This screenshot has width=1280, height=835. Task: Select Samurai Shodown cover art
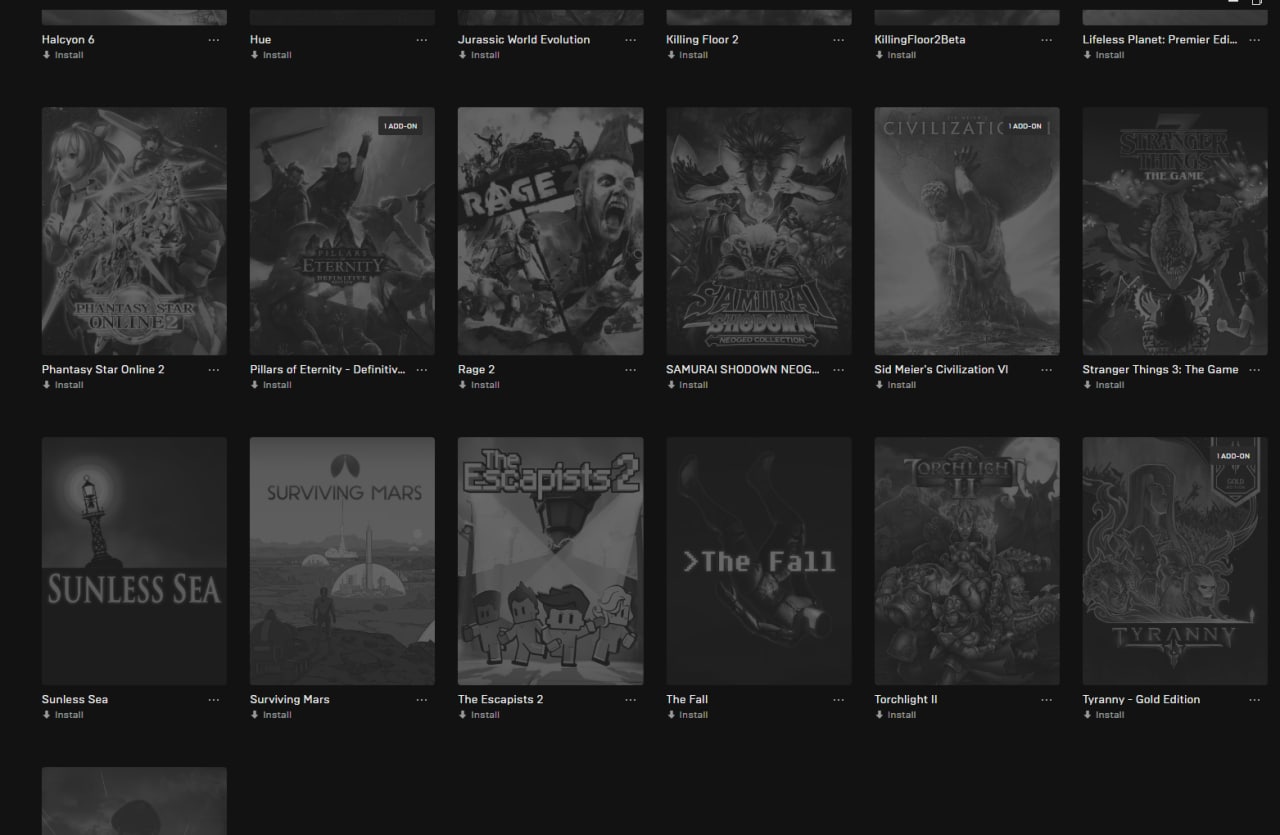759,231
